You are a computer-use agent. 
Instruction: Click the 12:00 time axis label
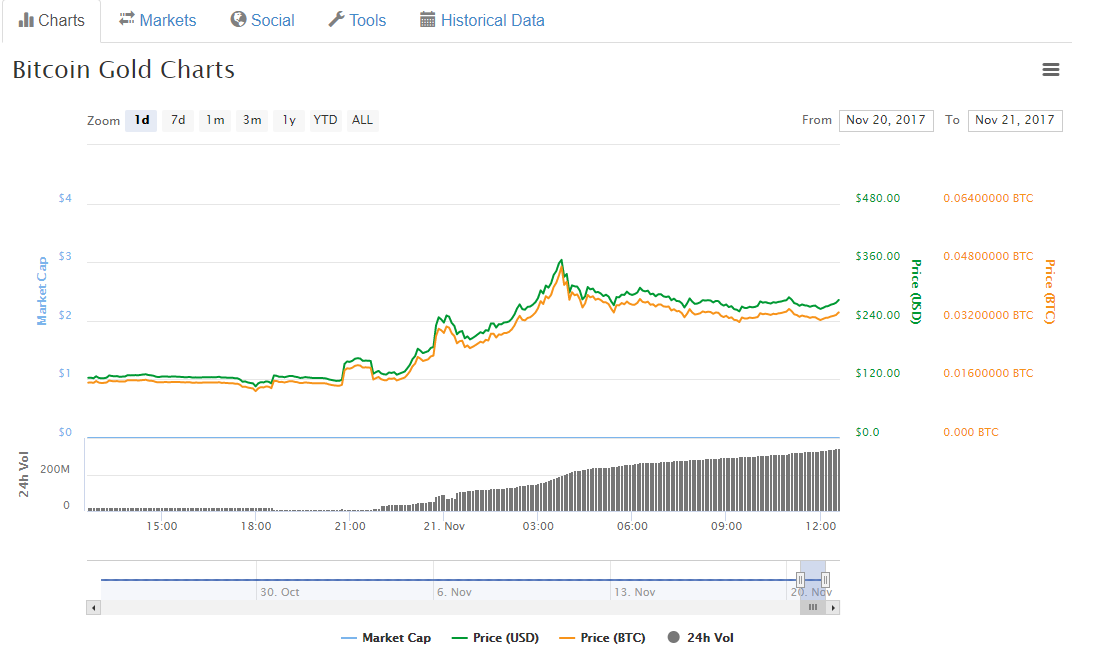[x=821, y=526]
